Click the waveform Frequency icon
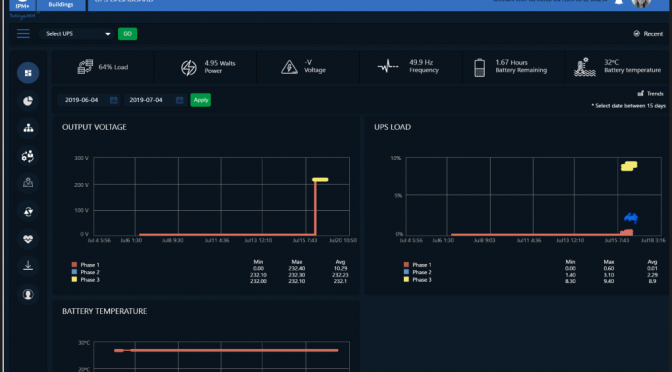 (388, 66)
